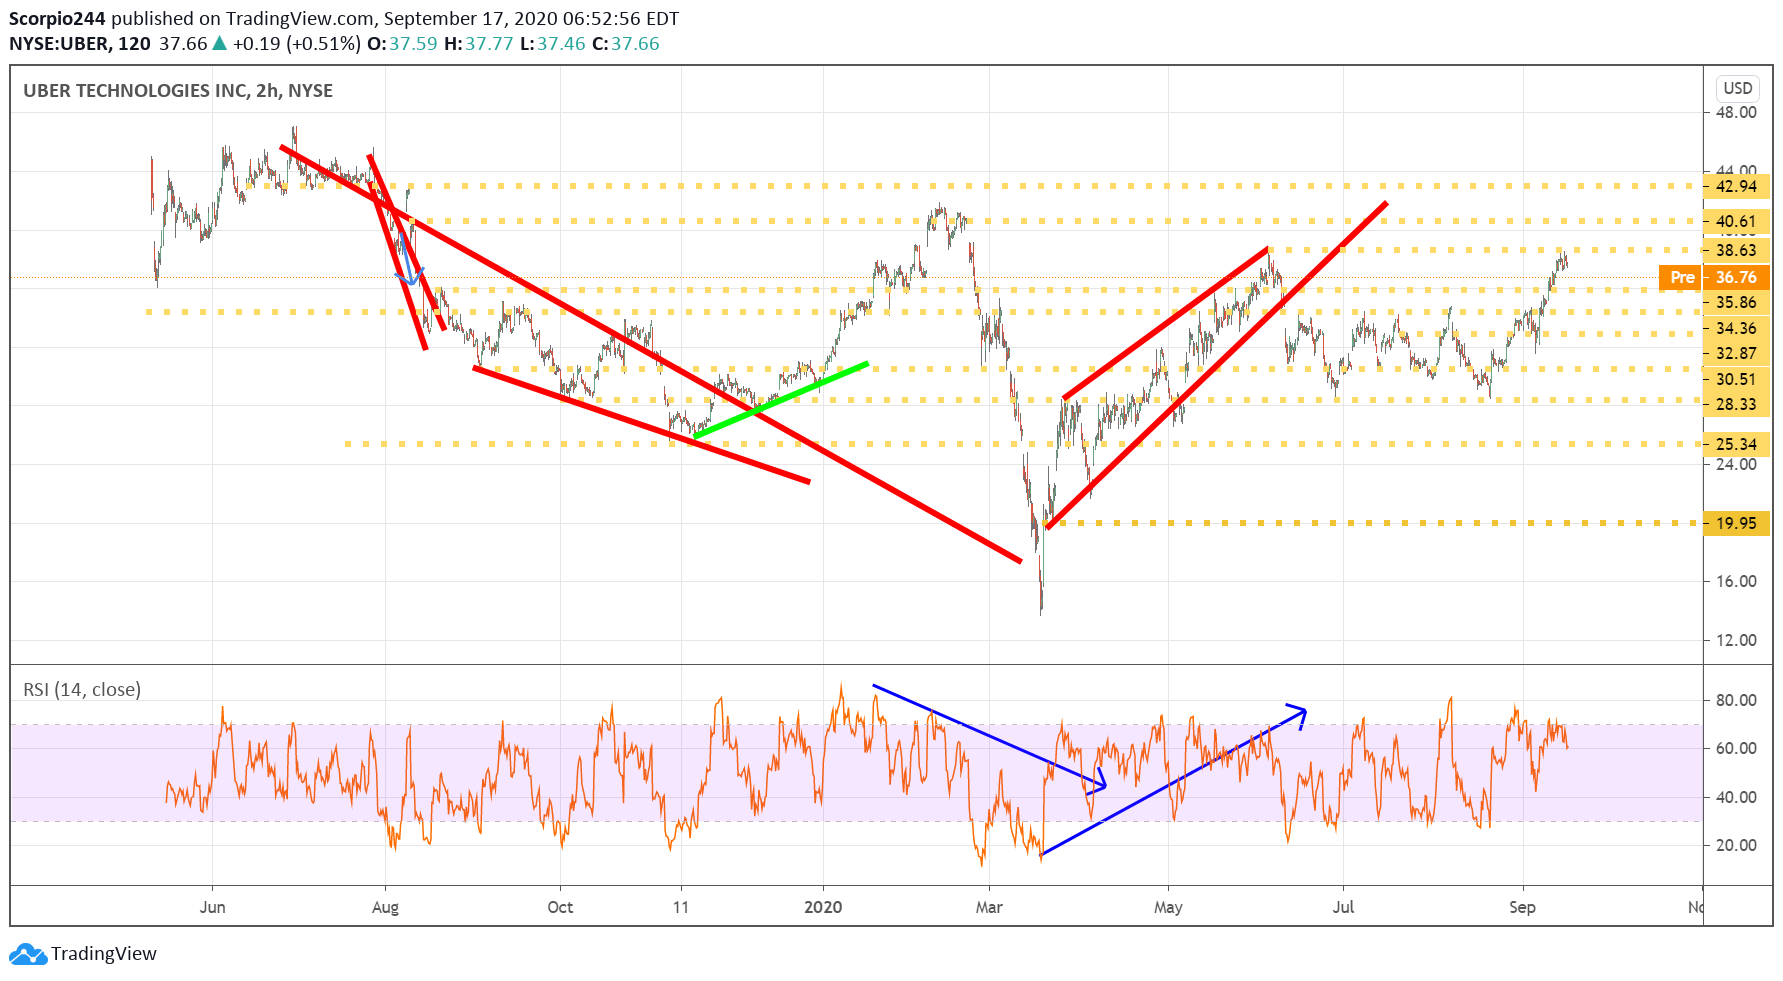This screenshot has width=1783, height=981.
Task: Click the 16.00 price axis label
Action: tap(1736, 581)
